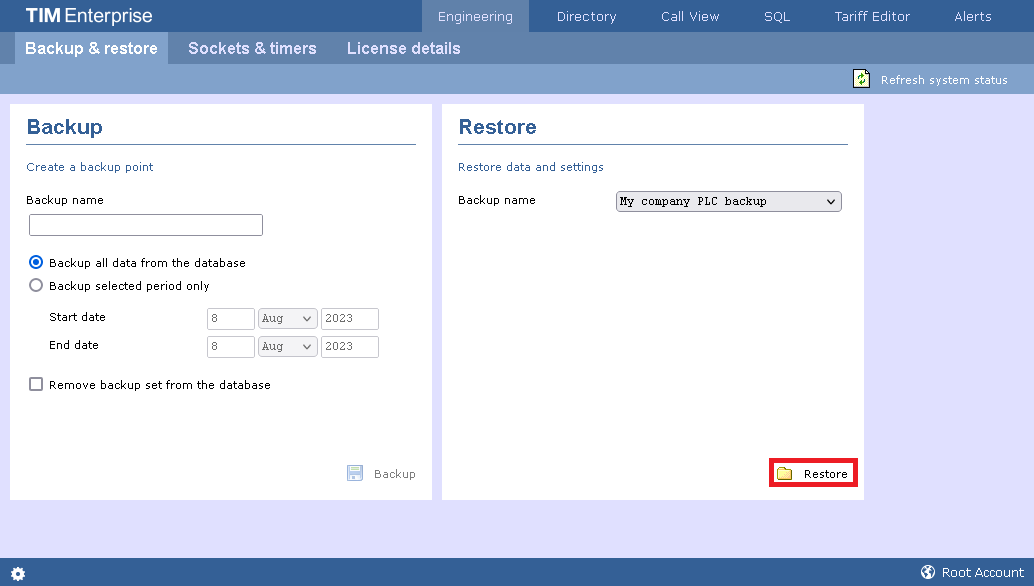Click the End date year field
This screenshot has width=1034, height=586.
(349, 347)
